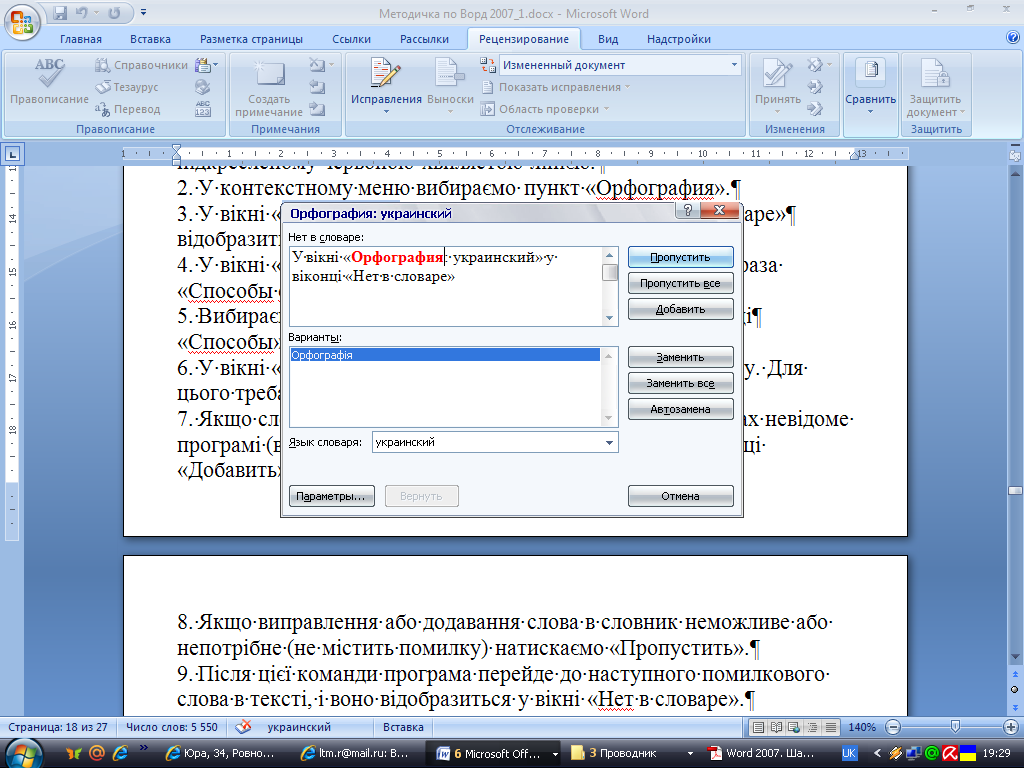Click the Автозамена button
The width and height of the screenshot is (1024, 768).
680,409
